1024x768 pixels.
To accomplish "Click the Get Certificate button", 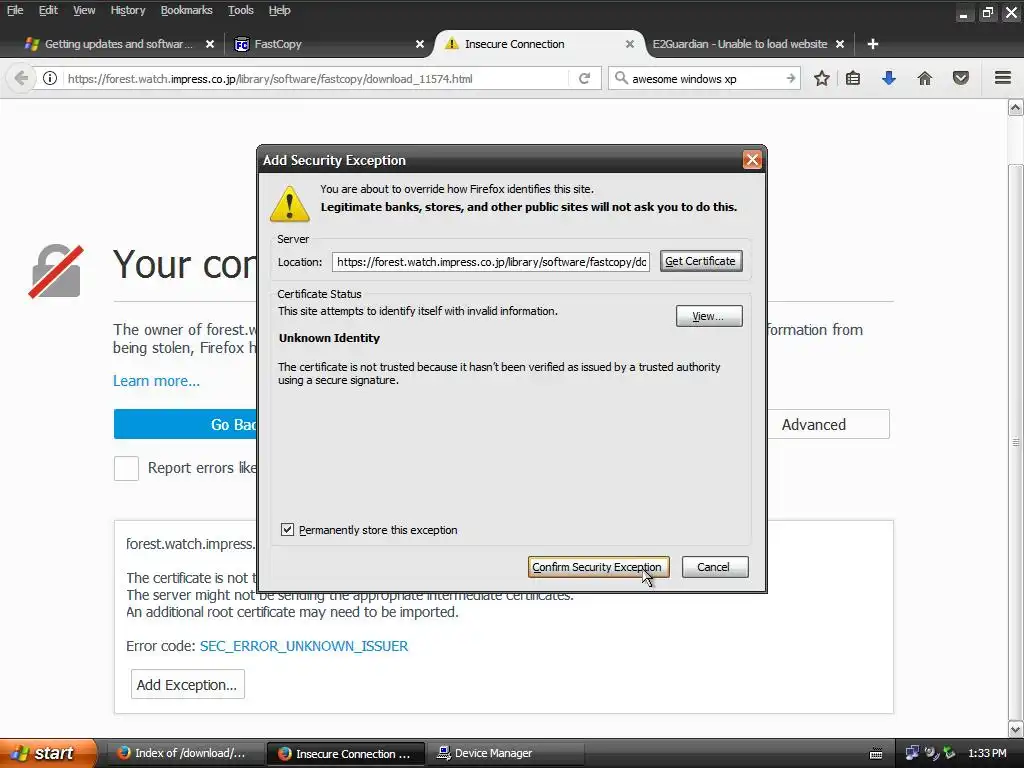I will 701,261.
